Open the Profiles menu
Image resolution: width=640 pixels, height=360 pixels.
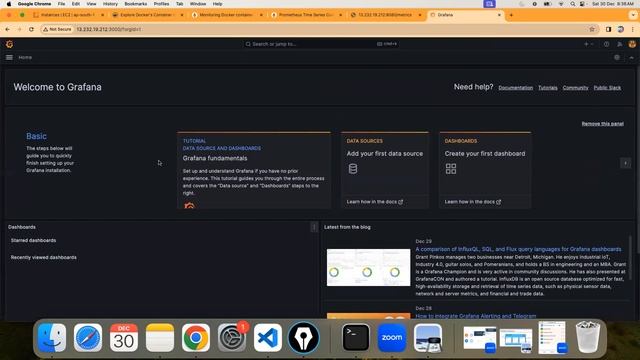[161, 4]
